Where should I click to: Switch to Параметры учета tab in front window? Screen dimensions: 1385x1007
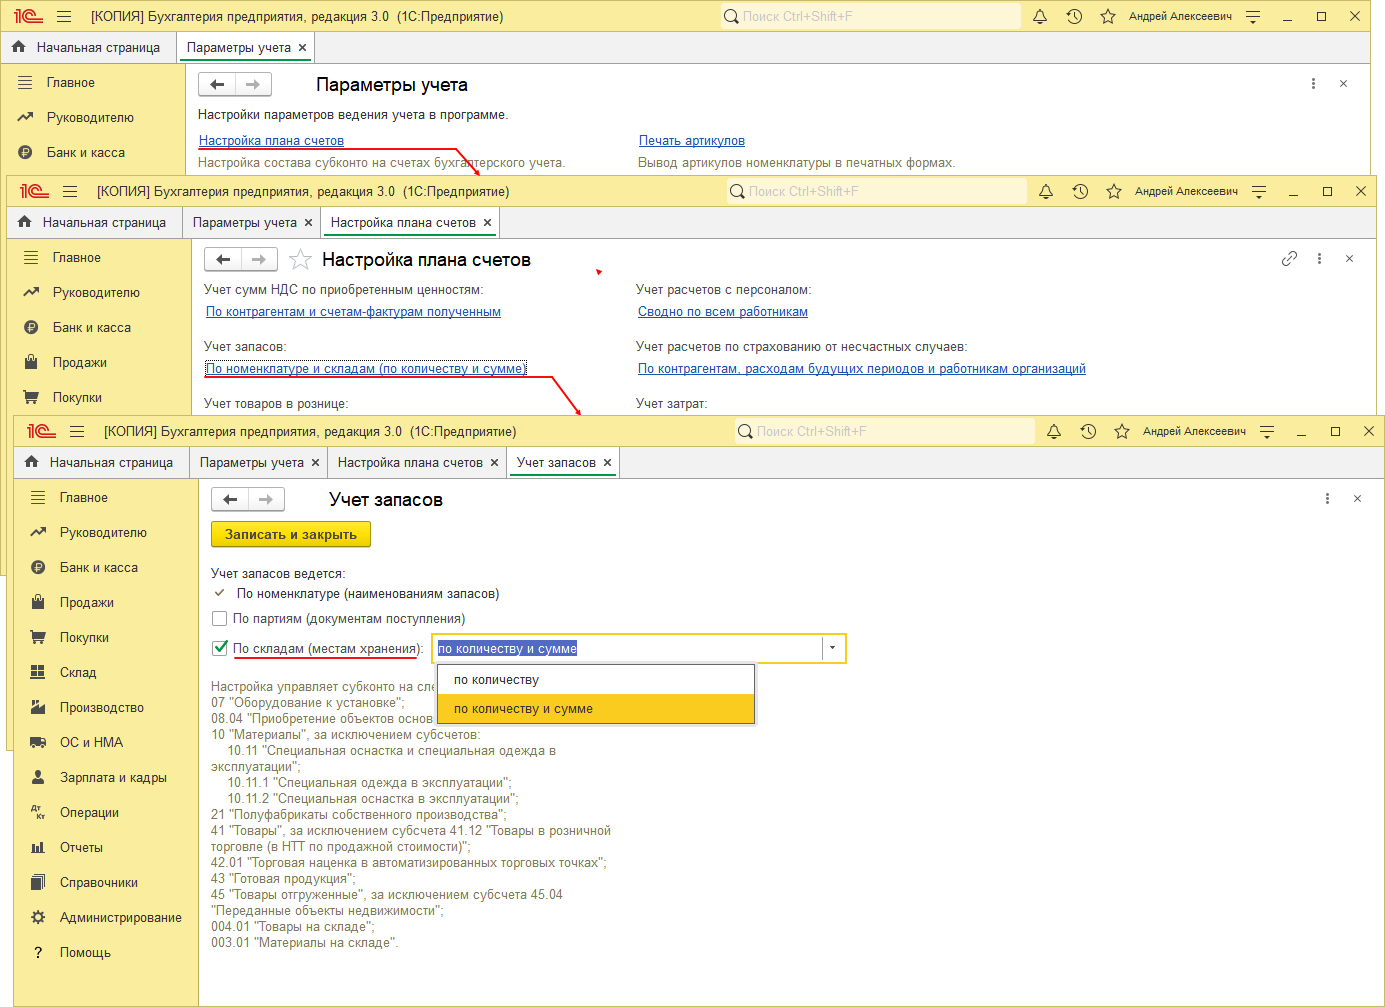coord(251,463)
